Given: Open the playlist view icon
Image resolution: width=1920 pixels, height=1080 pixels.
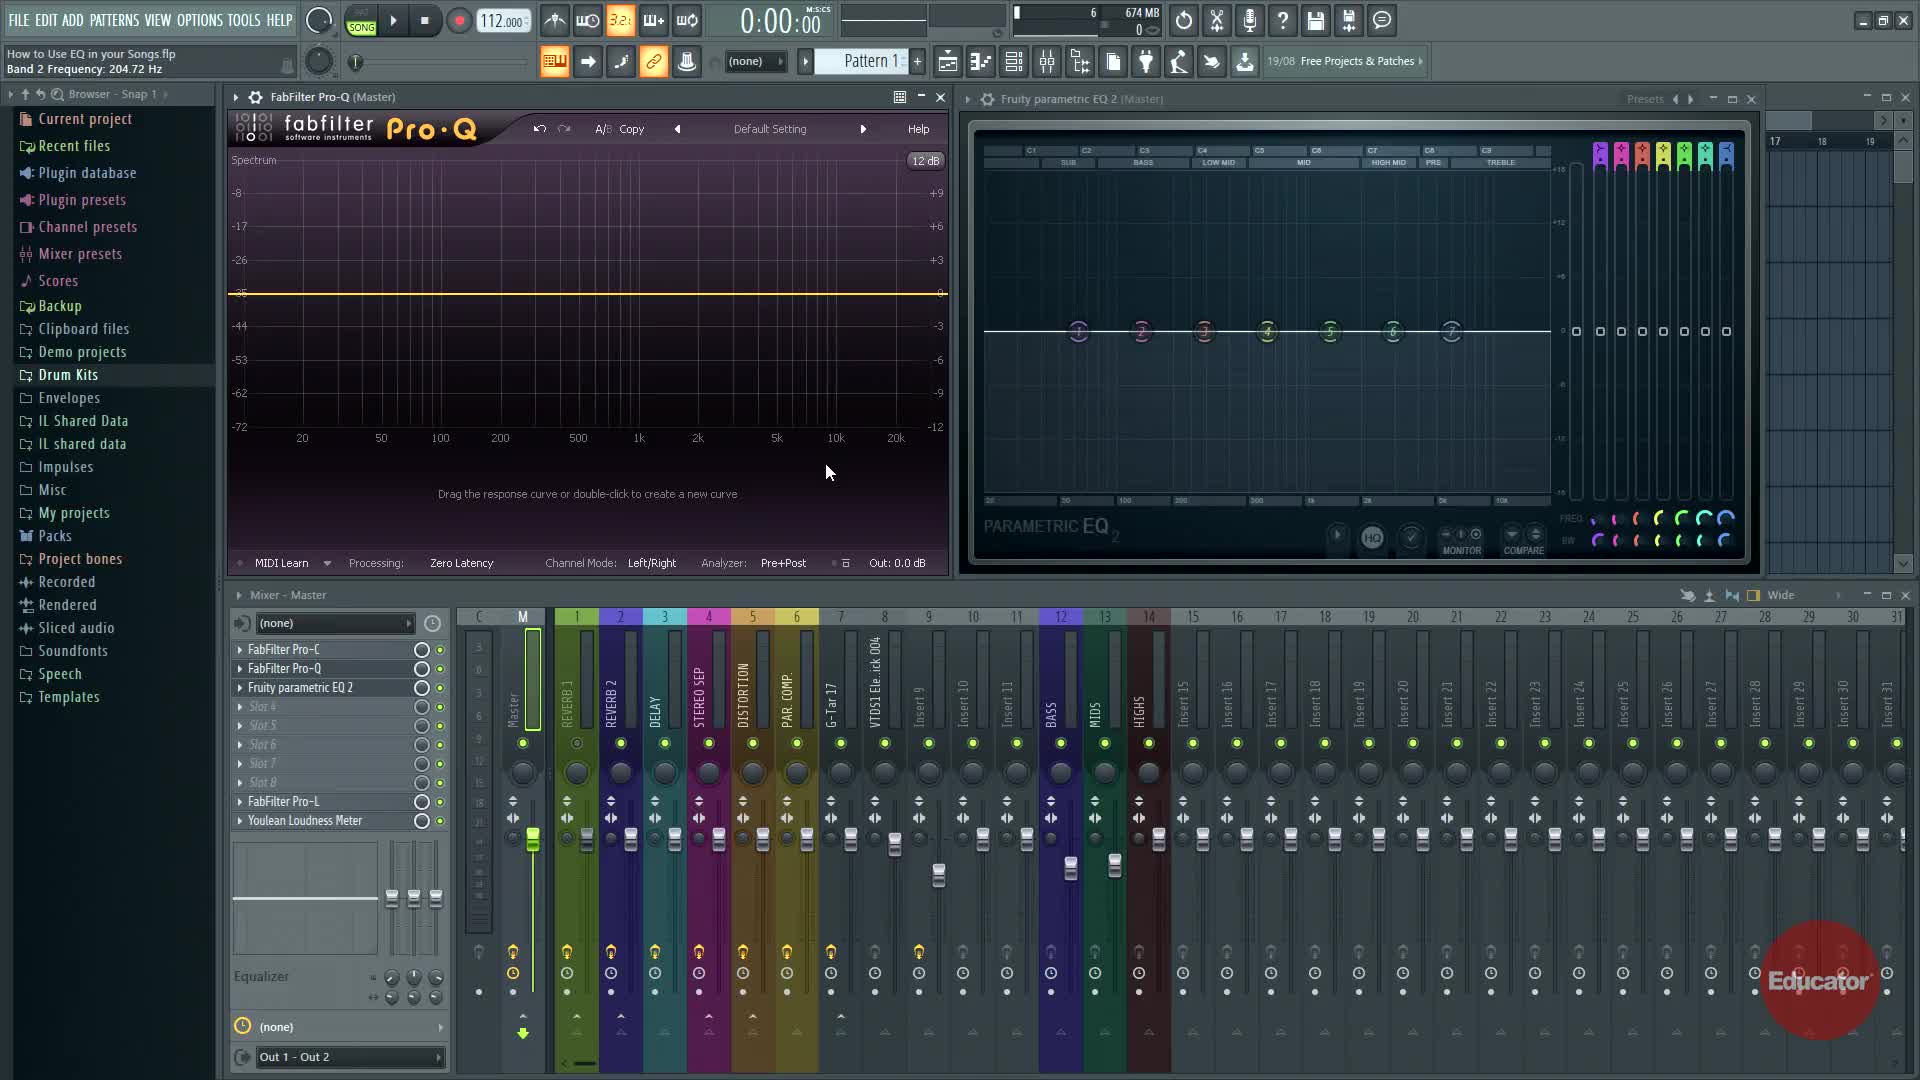Looking at the screenshot, I should click(x=947, y=62).
